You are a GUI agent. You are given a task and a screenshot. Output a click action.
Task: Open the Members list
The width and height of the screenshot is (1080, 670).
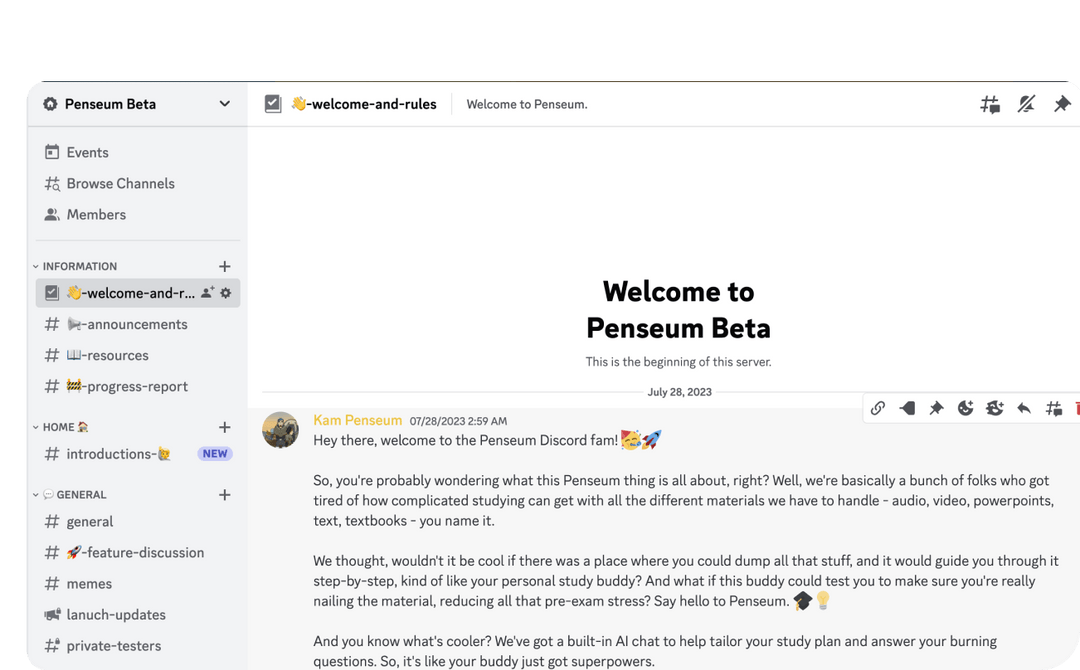click(x=96, y=214)
